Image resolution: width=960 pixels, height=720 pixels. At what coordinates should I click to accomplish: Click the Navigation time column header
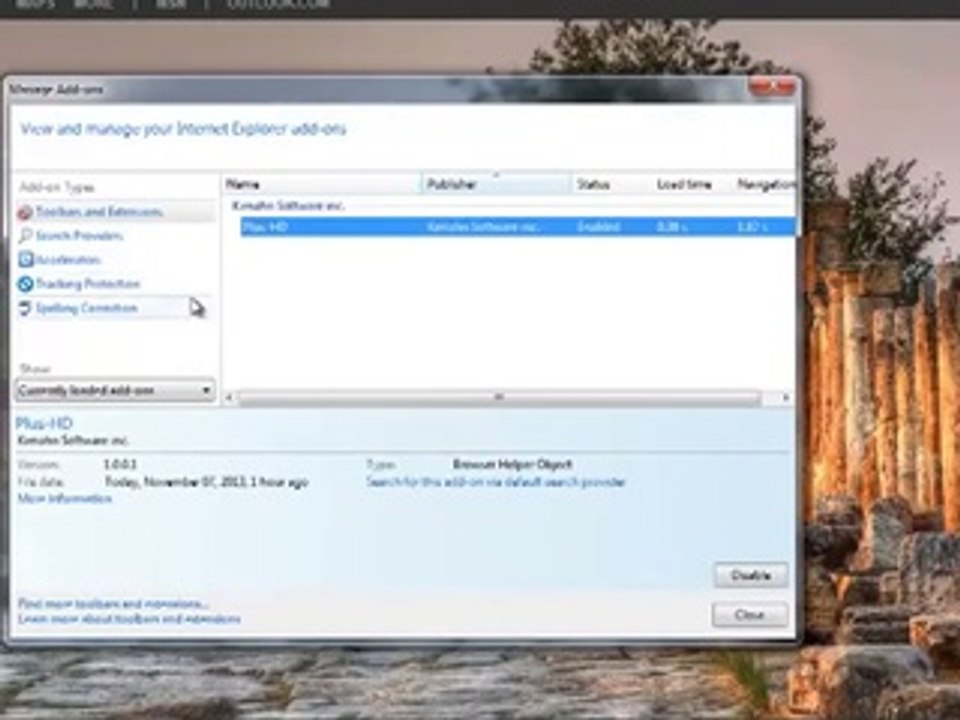coord(764,184)
